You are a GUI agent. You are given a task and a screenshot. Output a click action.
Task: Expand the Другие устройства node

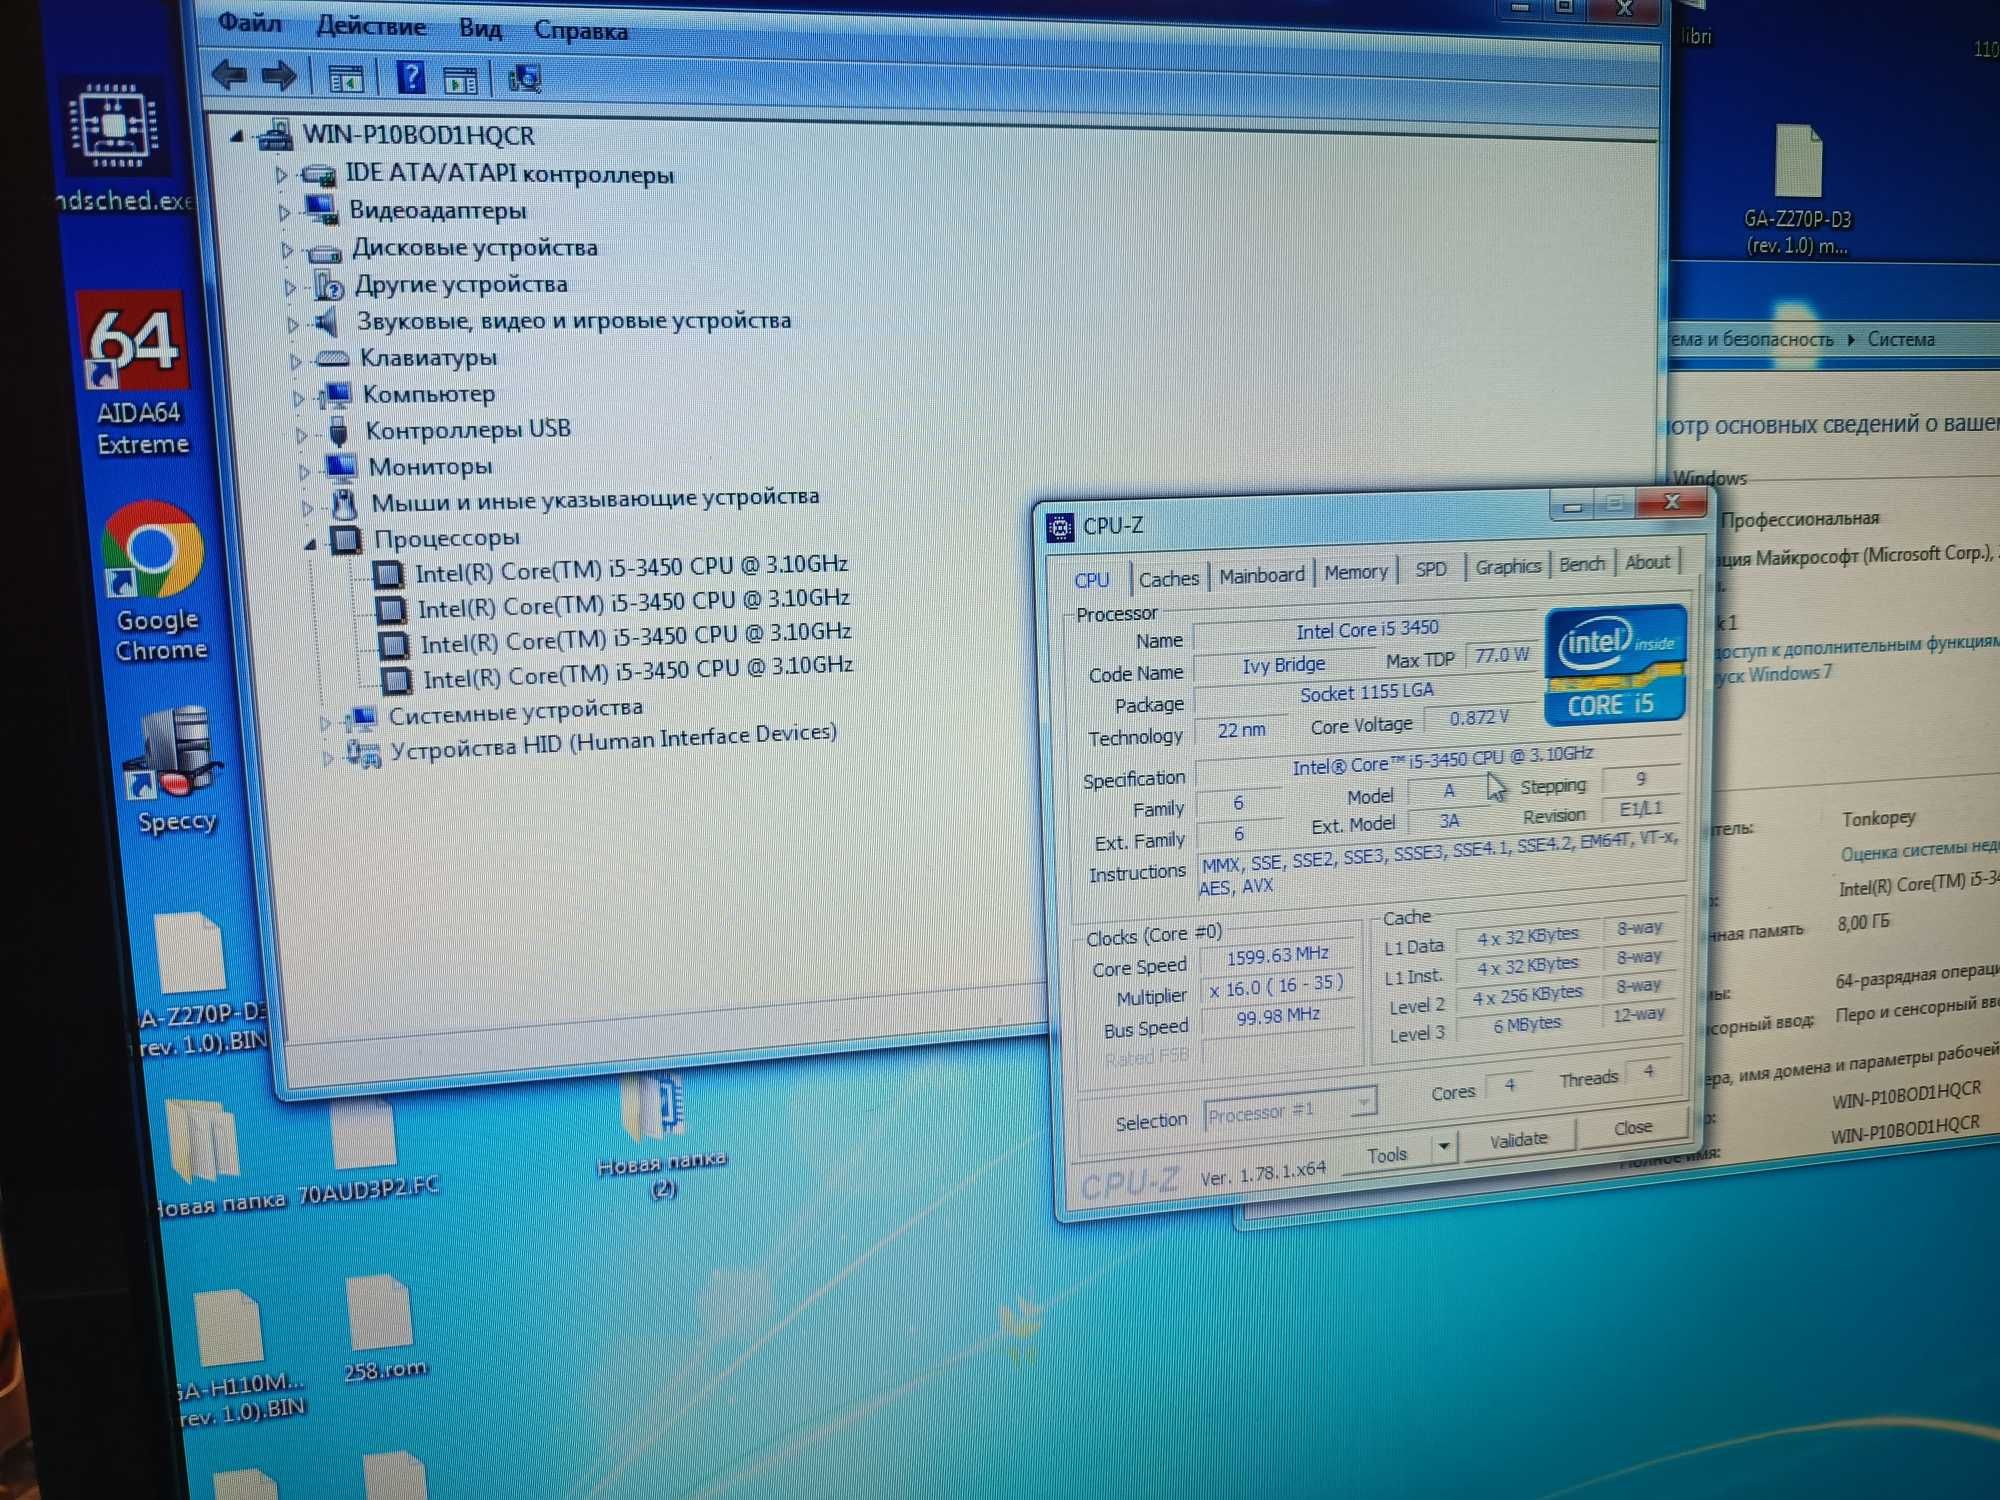point(290,288)
